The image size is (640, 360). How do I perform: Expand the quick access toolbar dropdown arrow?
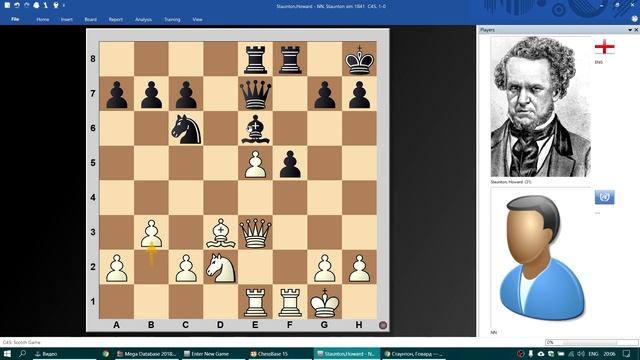point(64,5)
